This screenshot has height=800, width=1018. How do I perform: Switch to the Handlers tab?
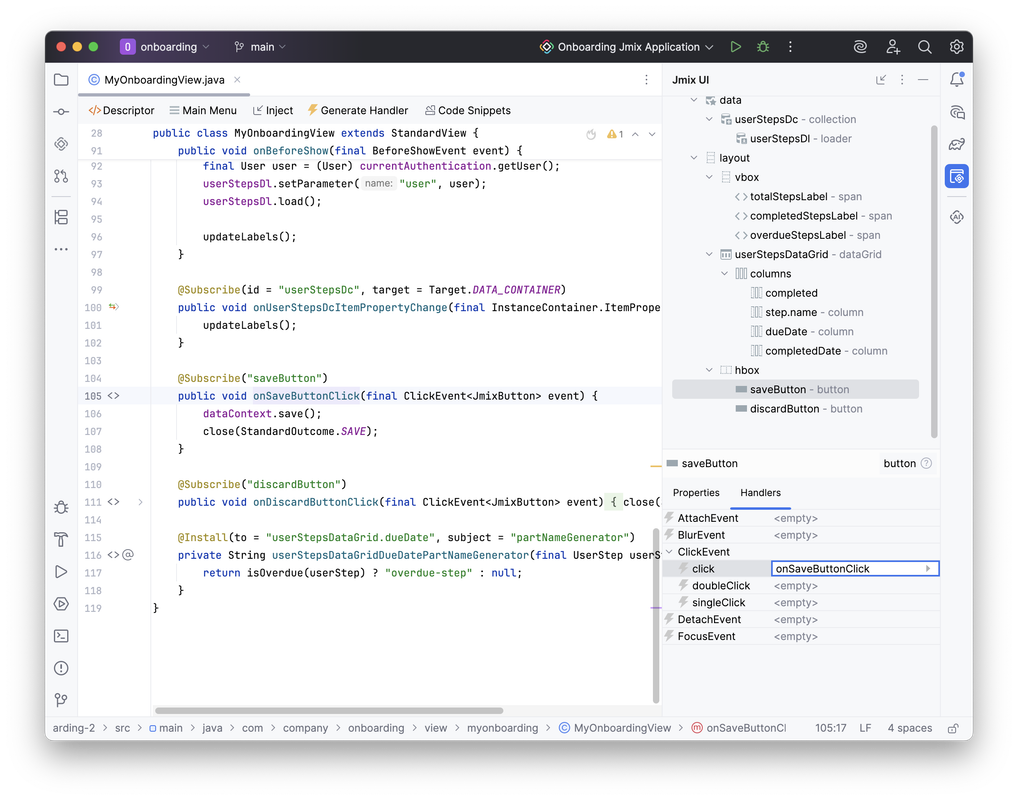[760, 493]
